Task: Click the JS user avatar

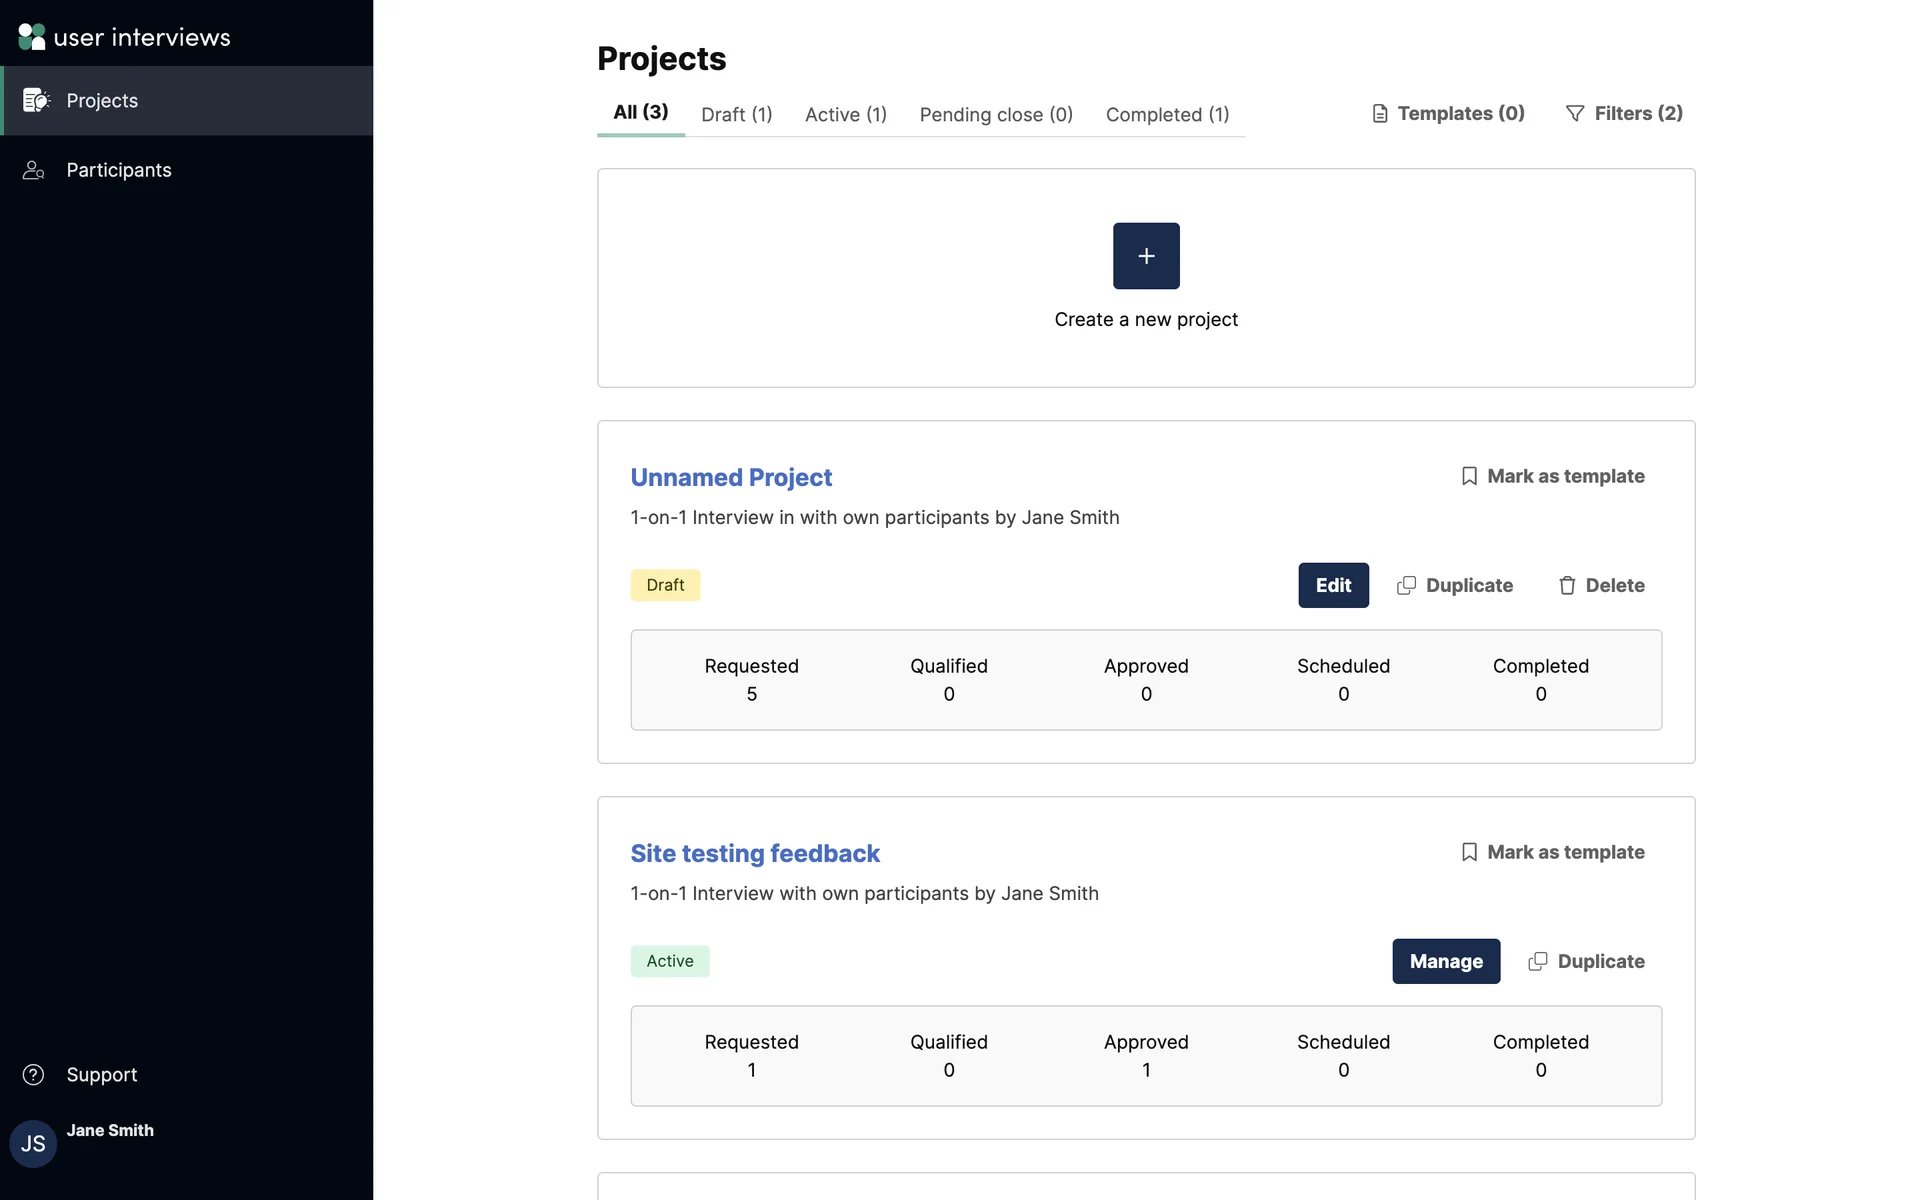Action: pos(33,1143)
